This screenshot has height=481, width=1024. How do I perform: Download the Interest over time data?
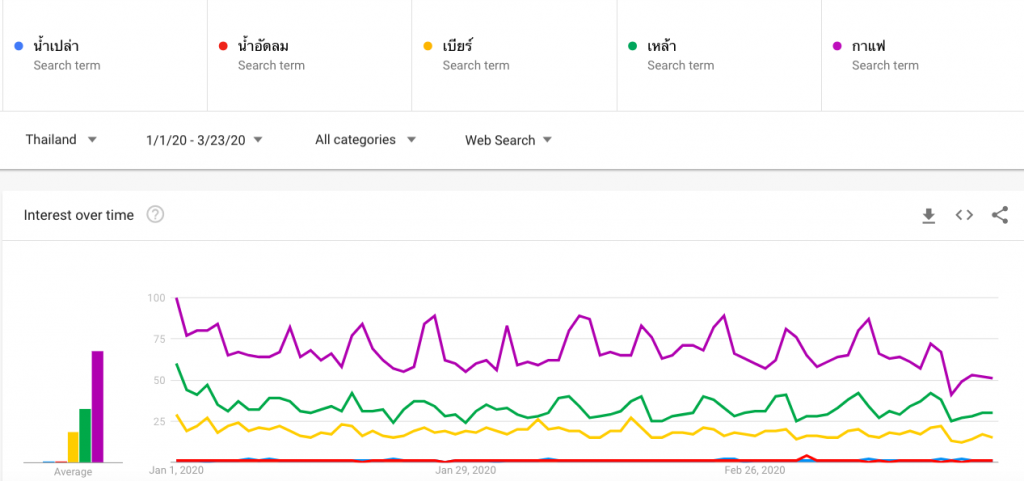pyautogui.click(x=929, y=215)
